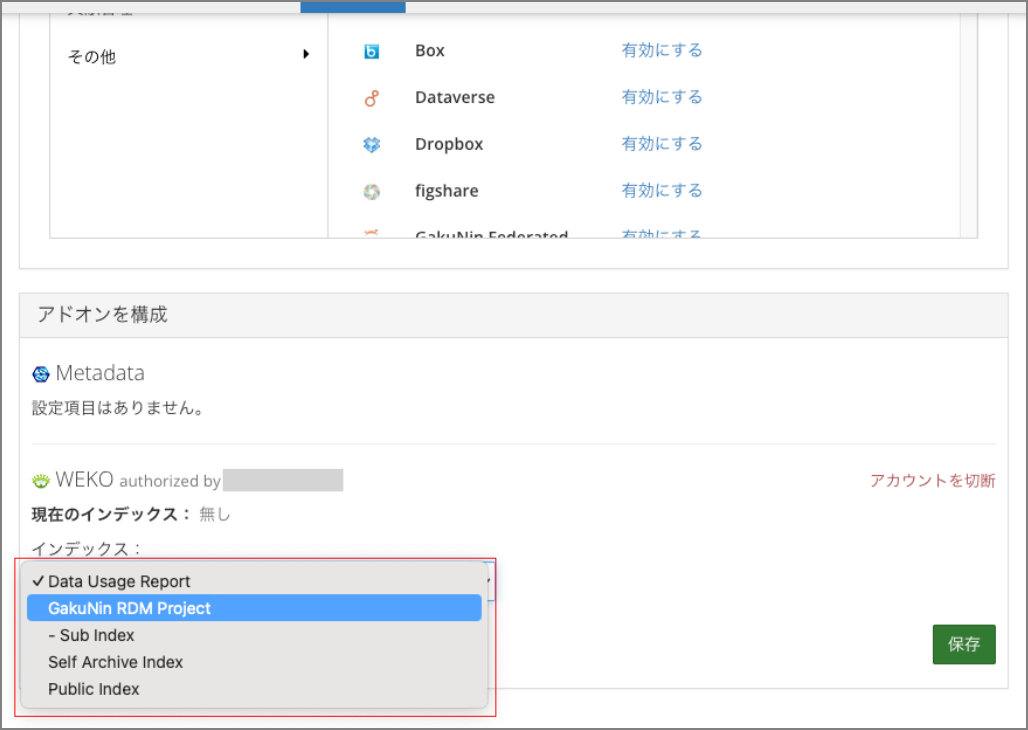Open the その他 addon category
The height and width of the screenshot is (730, 1028).
coord(92,57)
